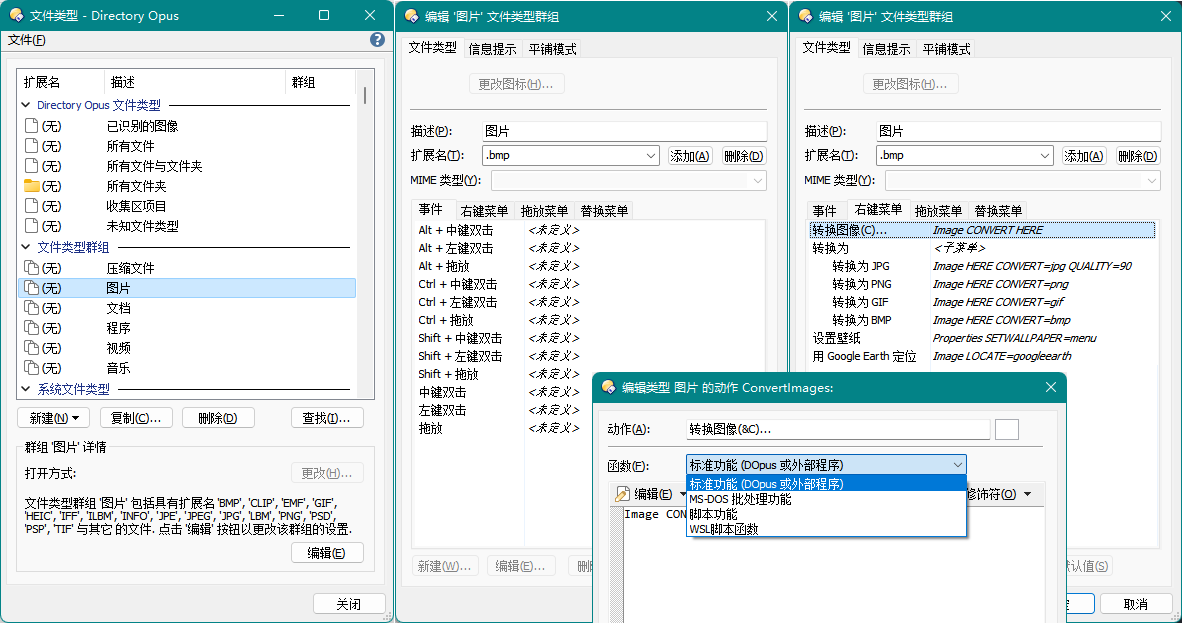This screenshot has width=1182, height=623.
Task: Click the yellow folder icon for 所有文件夹
Action: (x=31, y=186)
